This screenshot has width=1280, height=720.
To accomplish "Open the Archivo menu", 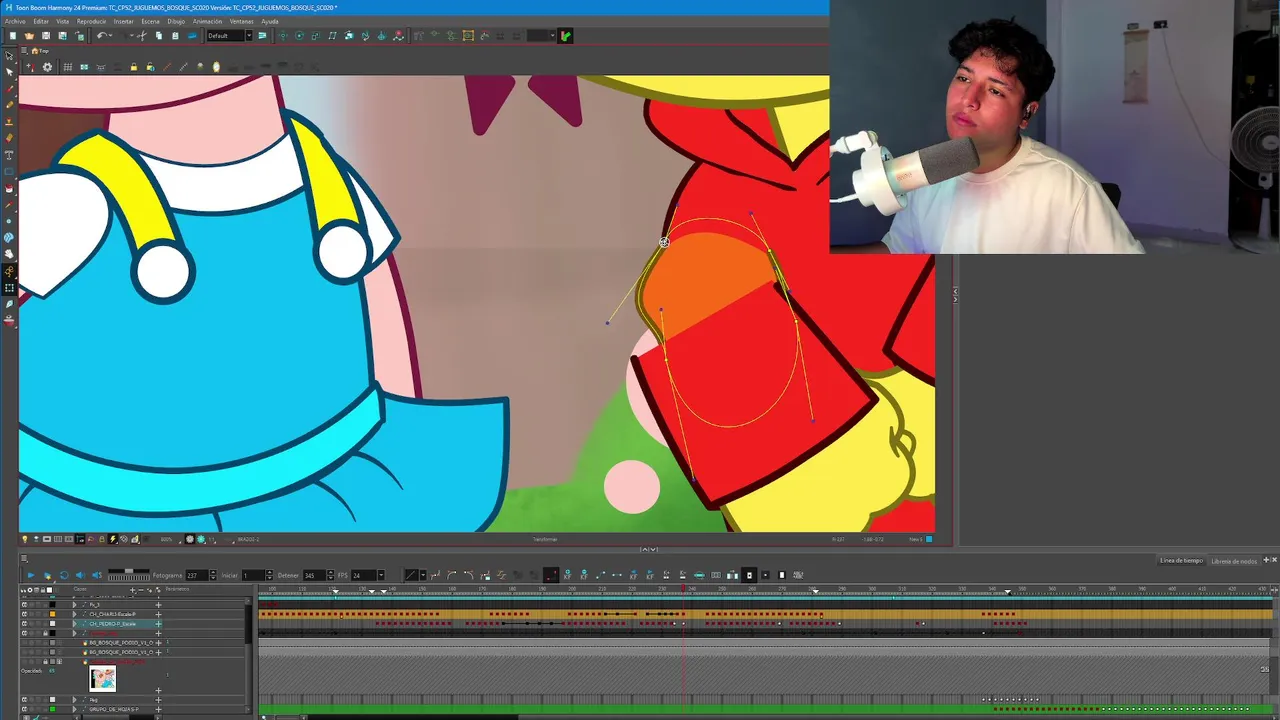I will click(15, 21).
